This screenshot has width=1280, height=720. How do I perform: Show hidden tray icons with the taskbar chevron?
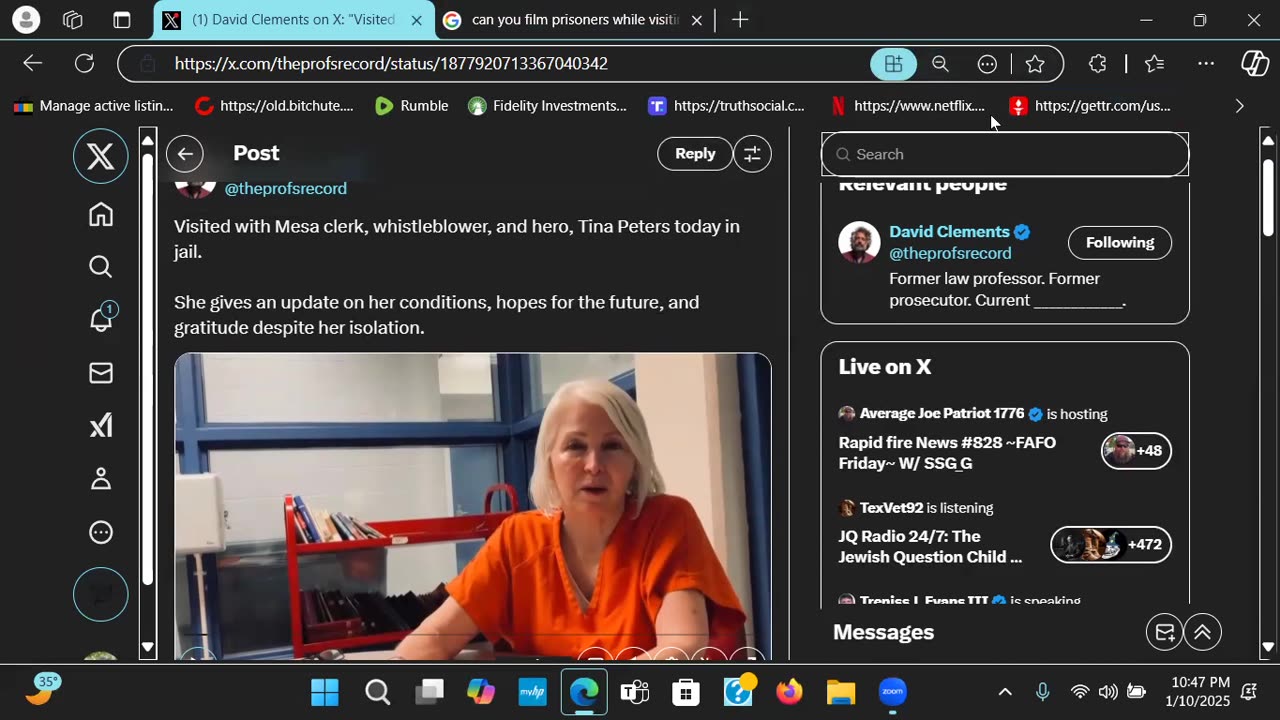point(1005,692)
